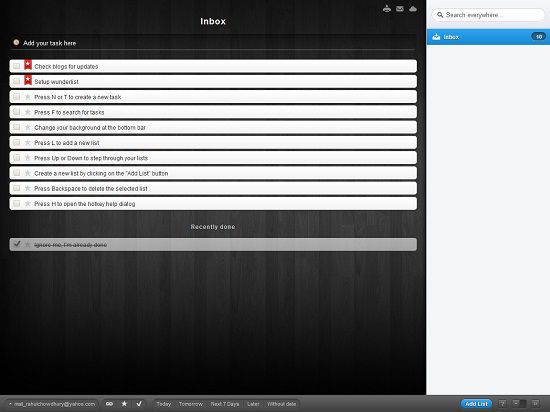Choose the two-tone middle background swatch
Image resolution: width=550 pixels, height=412 pixels.
[519, 404]
